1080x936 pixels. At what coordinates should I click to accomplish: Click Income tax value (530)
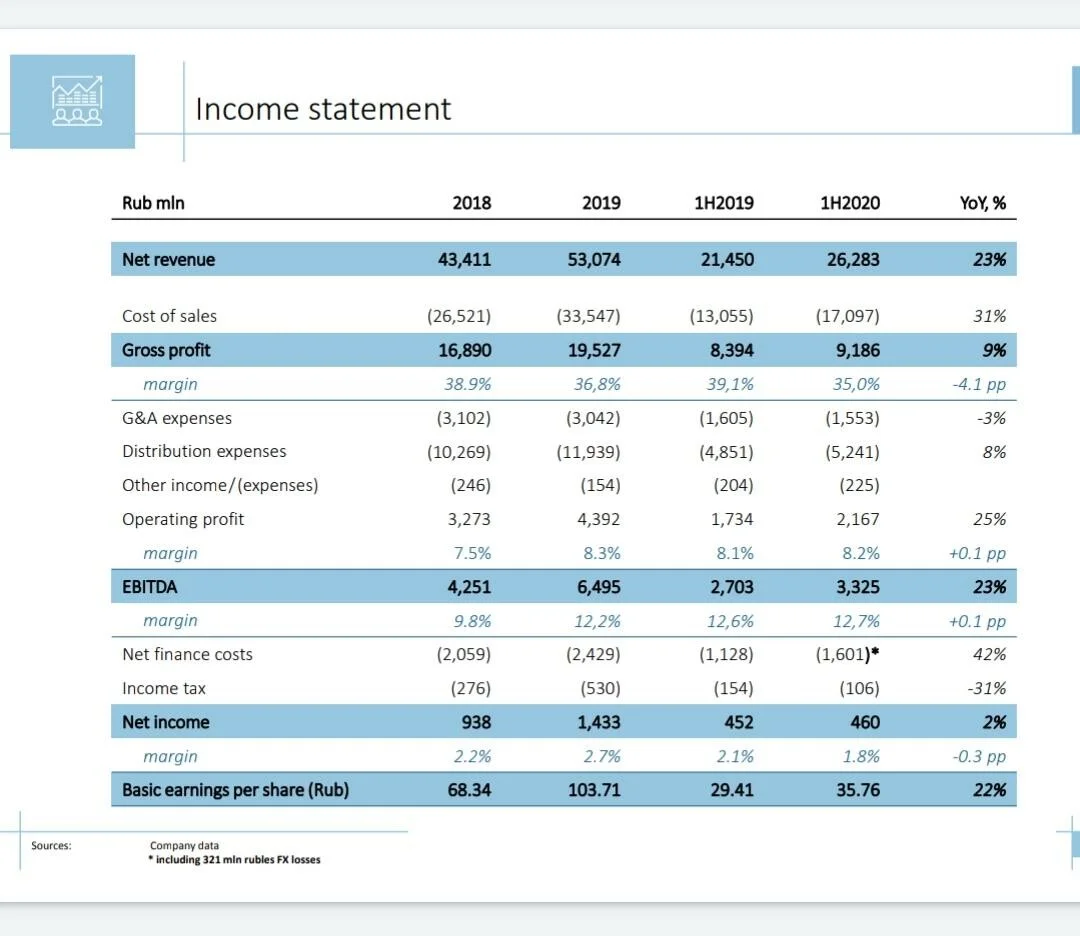tap(601, 689)
